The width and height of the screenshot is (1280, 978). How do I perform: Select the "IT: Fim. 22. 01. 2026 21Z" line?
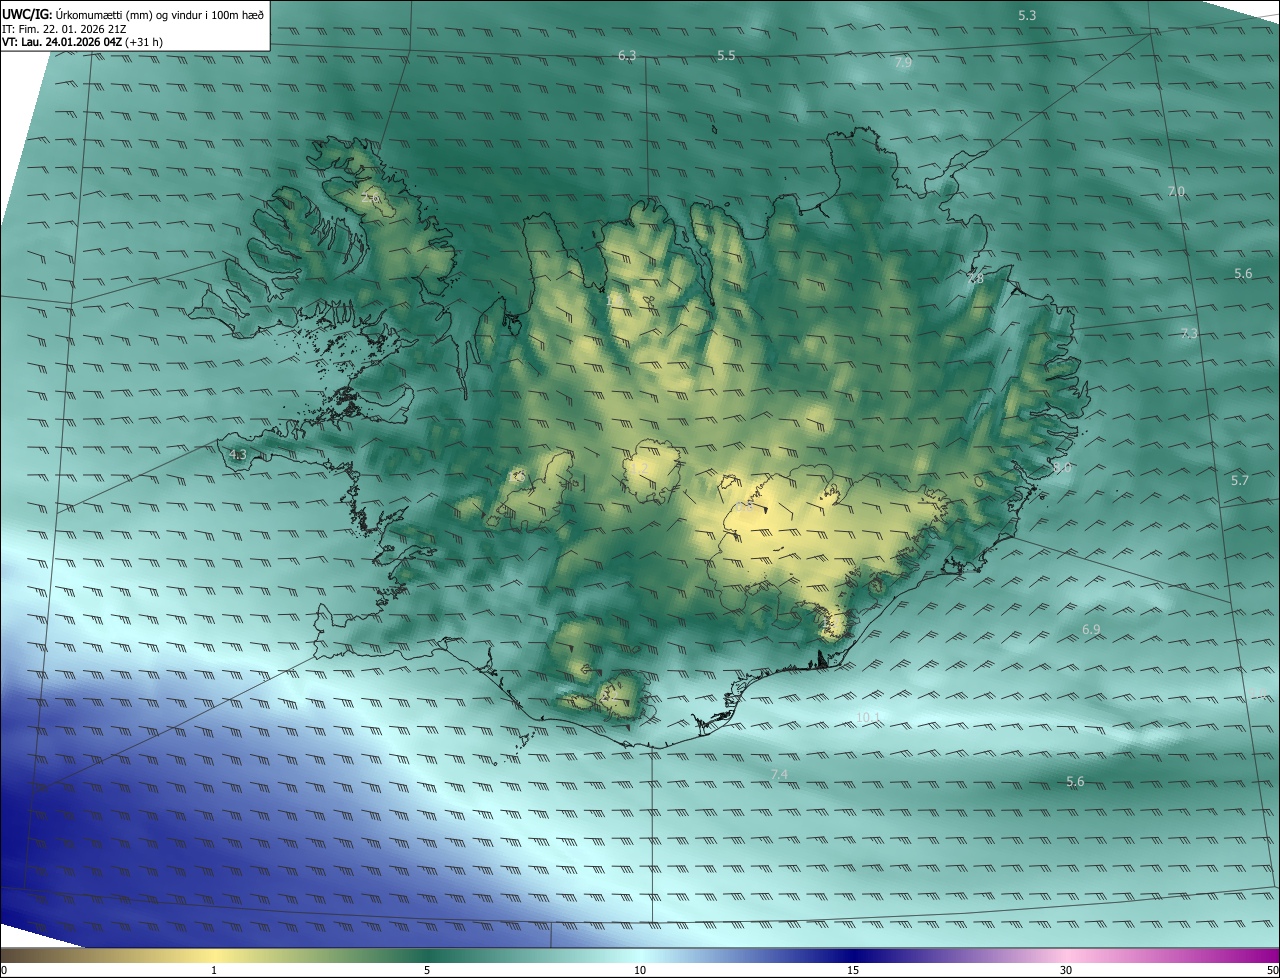coord(64,28)
